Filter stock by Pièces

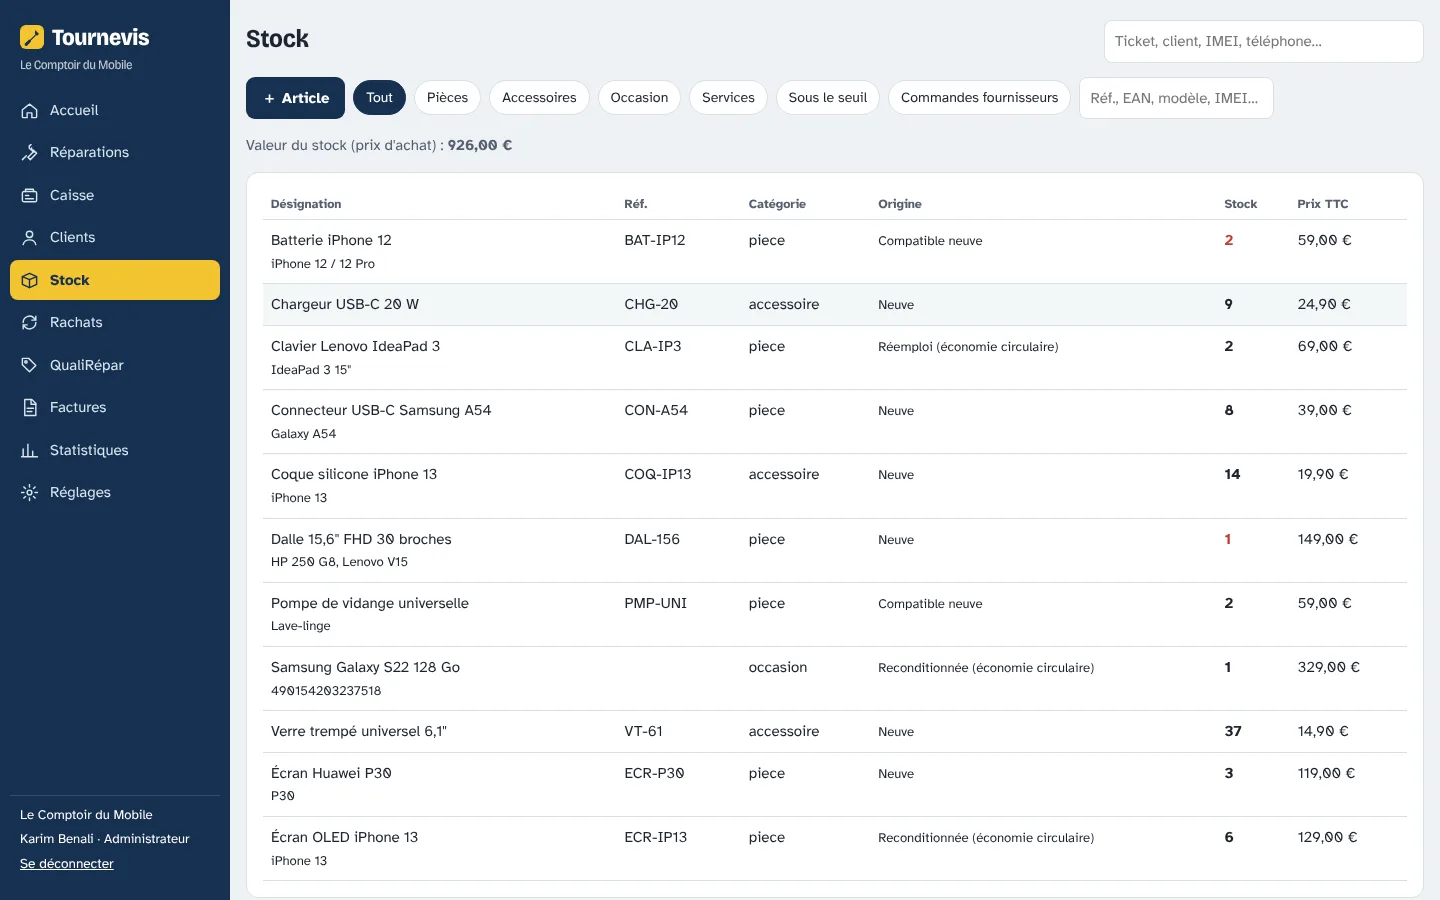pos(447,98)
